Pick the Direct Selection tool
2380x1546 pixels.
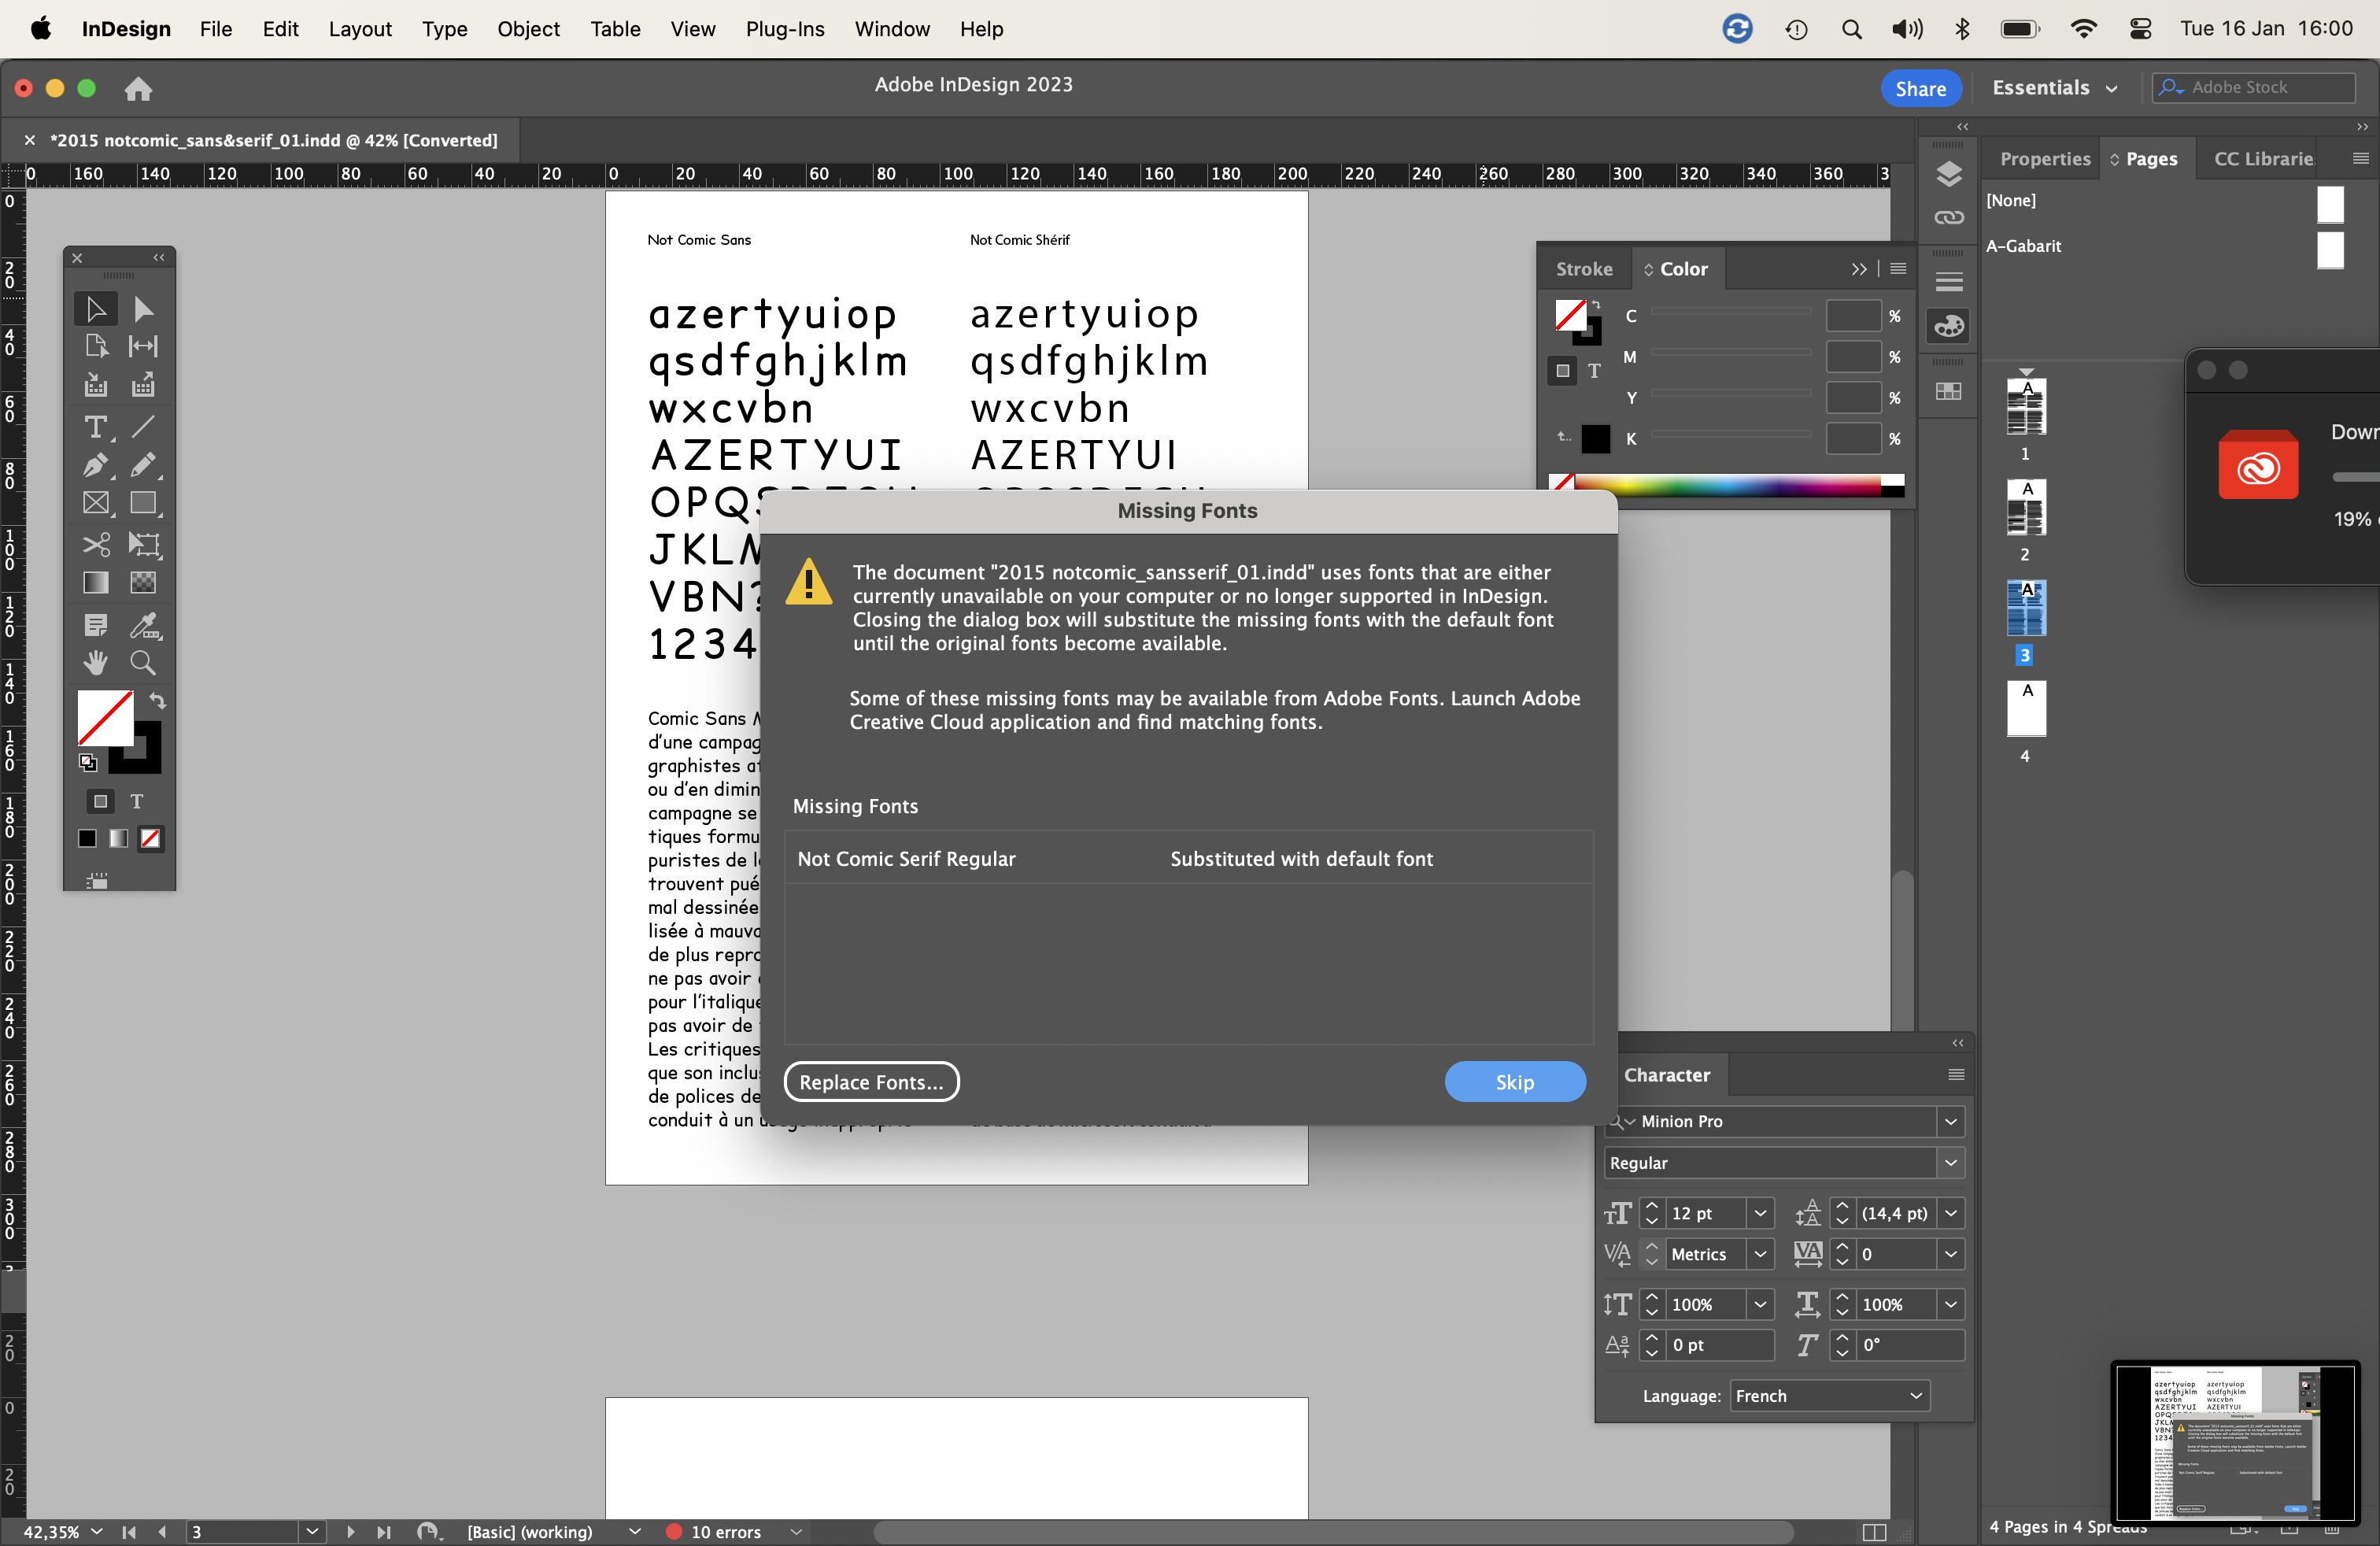coord(143,309)
